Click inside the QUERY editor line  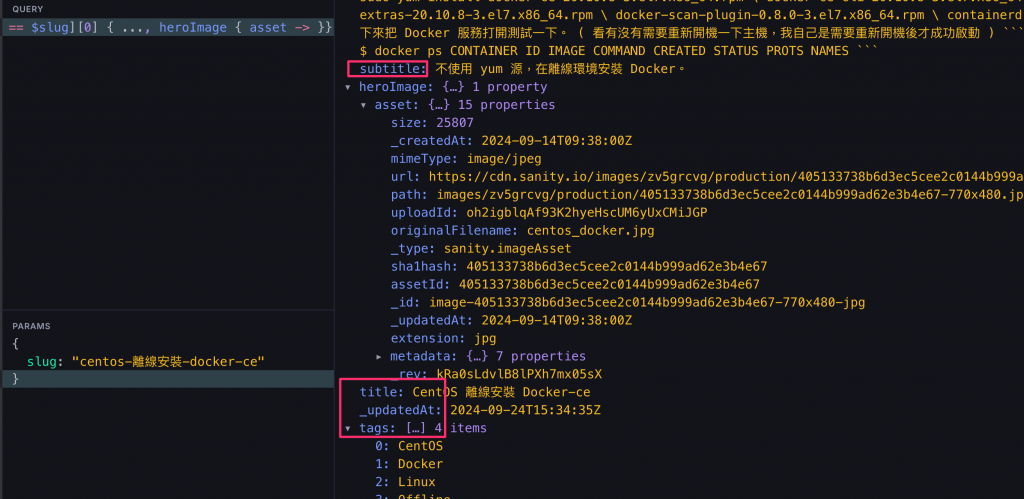point(168,28)
